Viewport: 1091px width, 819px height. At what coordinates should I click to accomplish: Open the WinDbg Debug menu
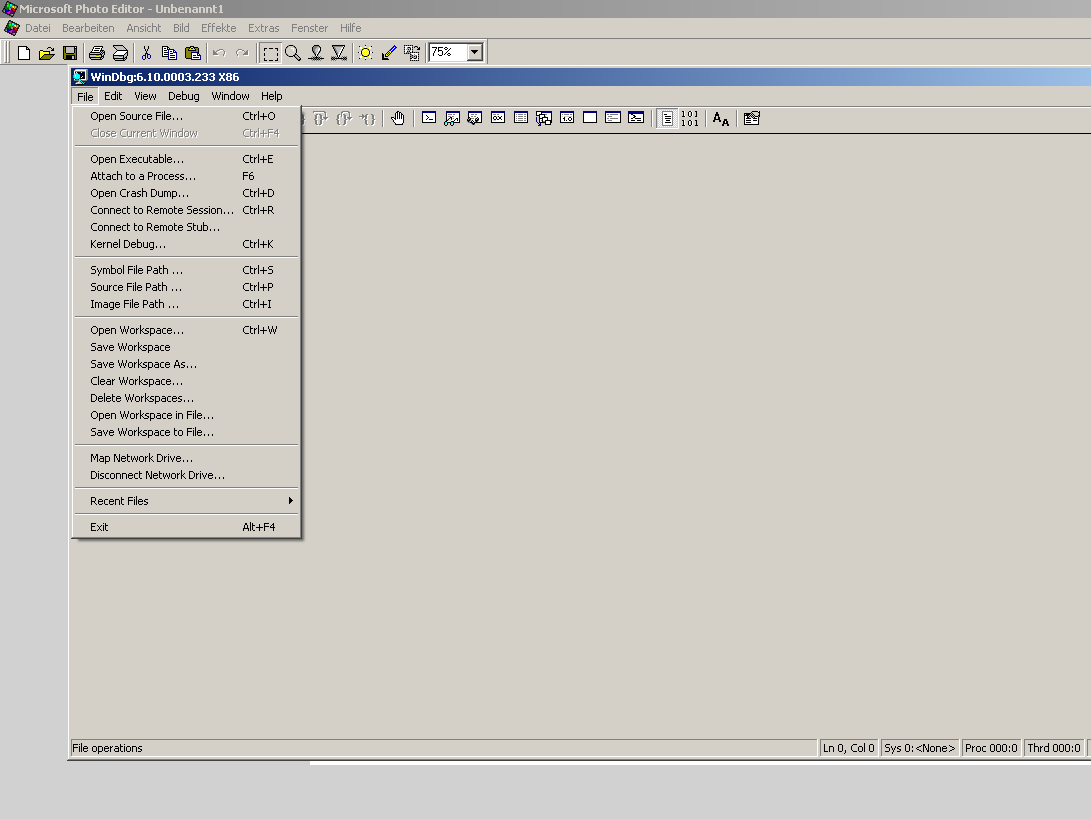click(x=184, y=96)
